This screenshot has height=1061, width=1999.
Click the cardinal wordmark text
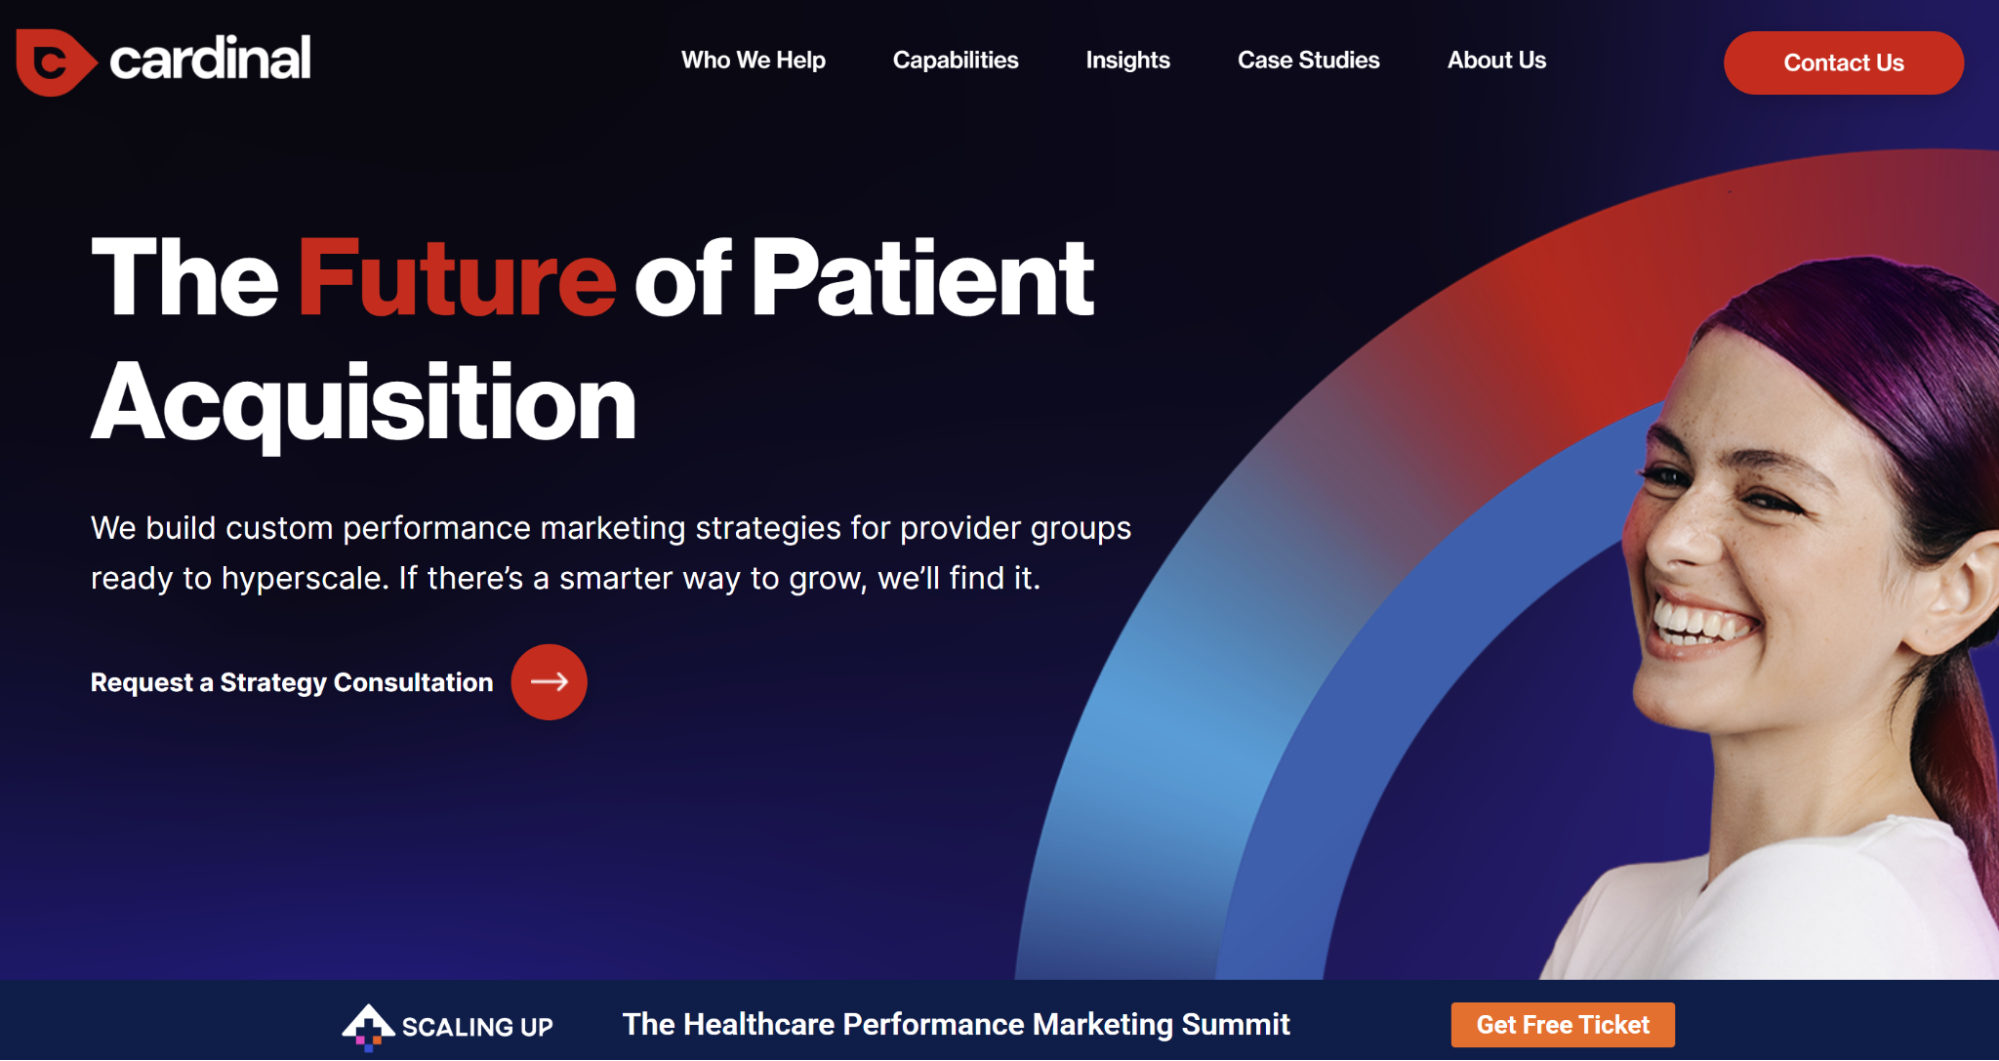[x=210, y=60]
